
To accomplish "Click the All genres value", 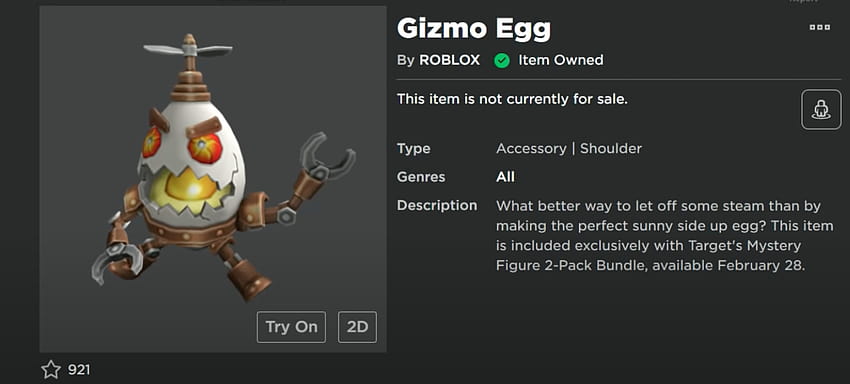I will (x=505, y=177).
